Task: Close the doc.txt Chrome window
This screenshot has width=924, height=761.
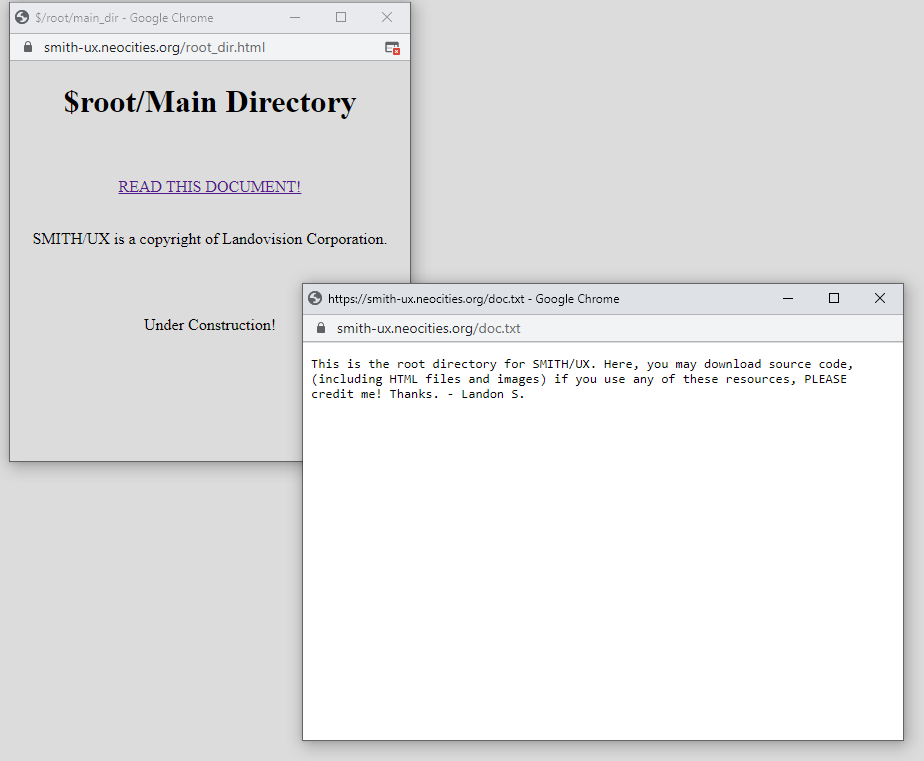Action: [880, 298]
